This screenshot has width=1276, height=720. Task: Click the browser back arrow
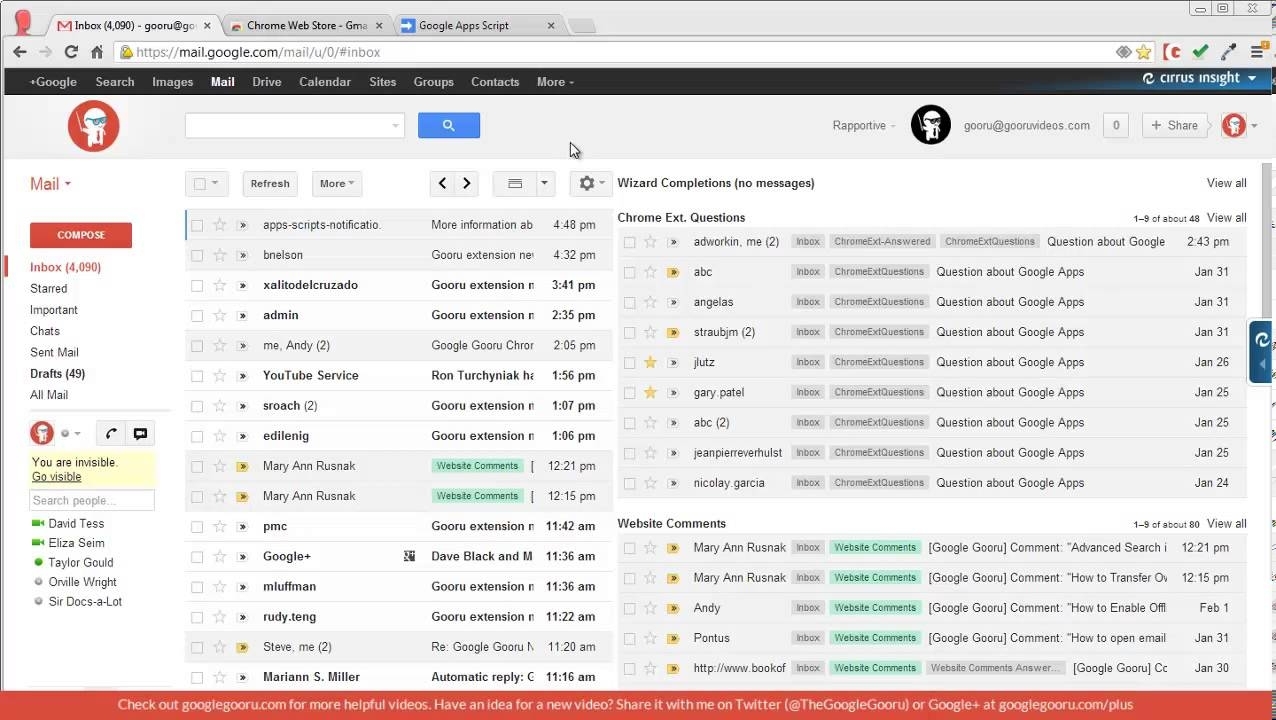pos(20,52)
